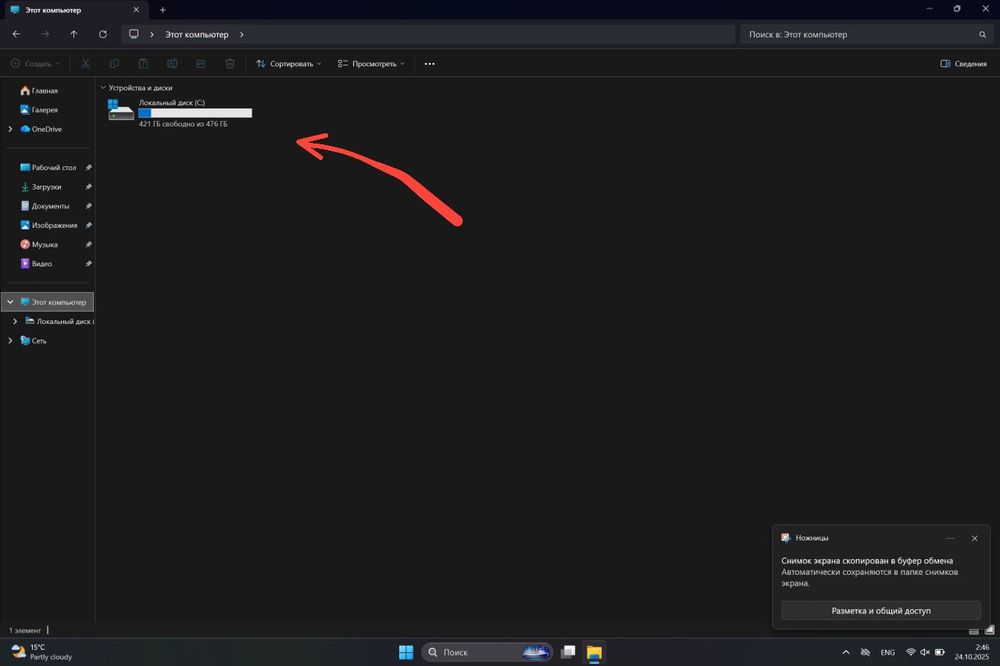Image resolution: width=1000 pixels, height=666 pixels.
Task: Collapse the Этот компьютер tree node
Action: [x=10, y=302]
